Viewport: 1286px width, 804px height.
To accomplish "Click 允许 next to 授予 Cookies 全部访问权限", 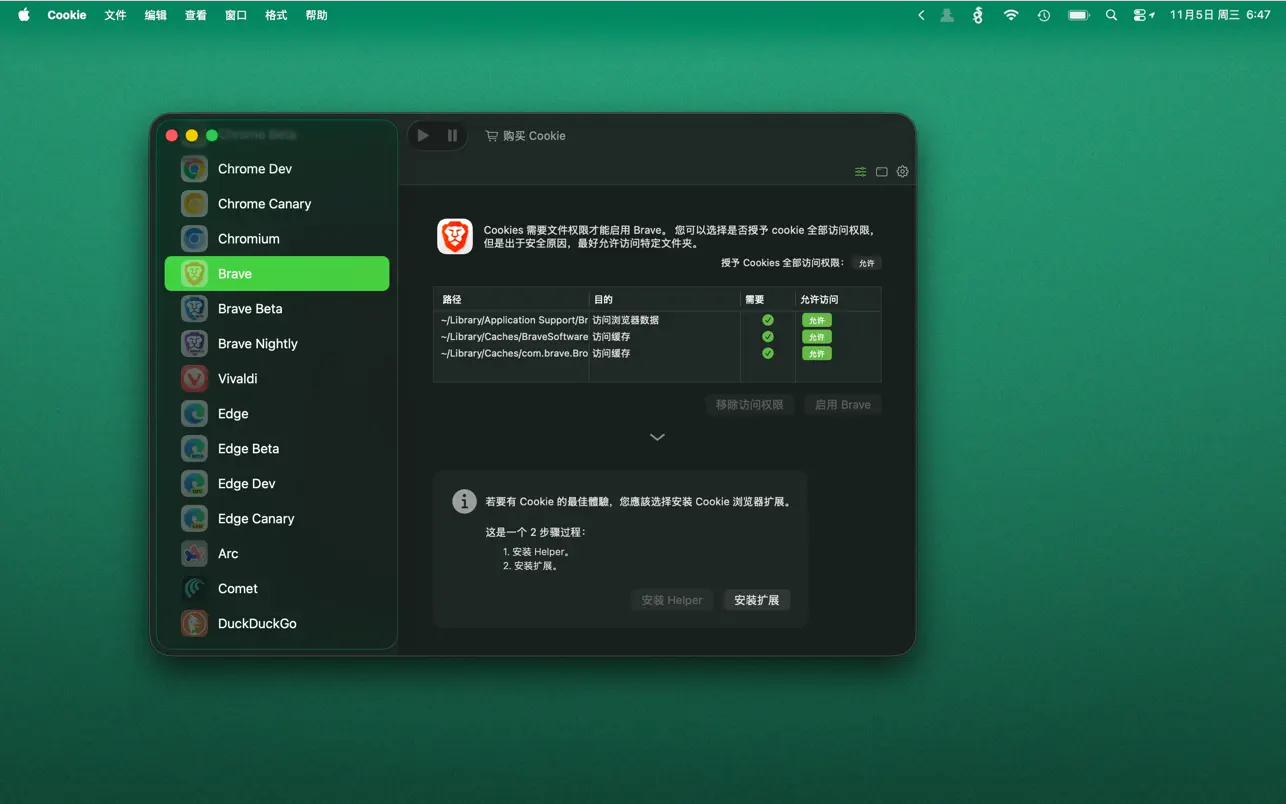I will pyautogui.click(x=866, y=263).
